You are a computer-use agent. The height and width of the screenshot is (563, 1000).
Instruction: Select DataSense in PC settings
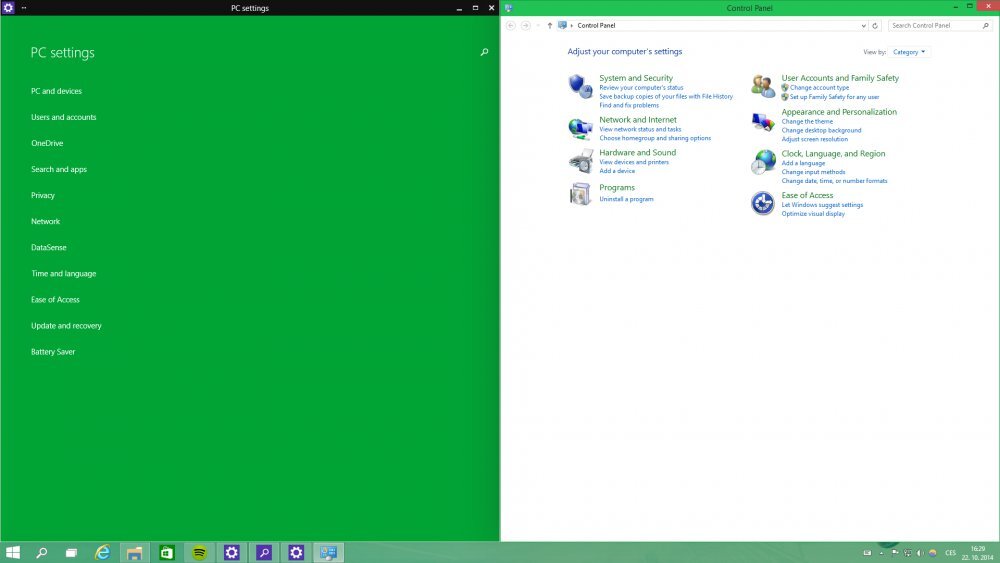point(48,247)
